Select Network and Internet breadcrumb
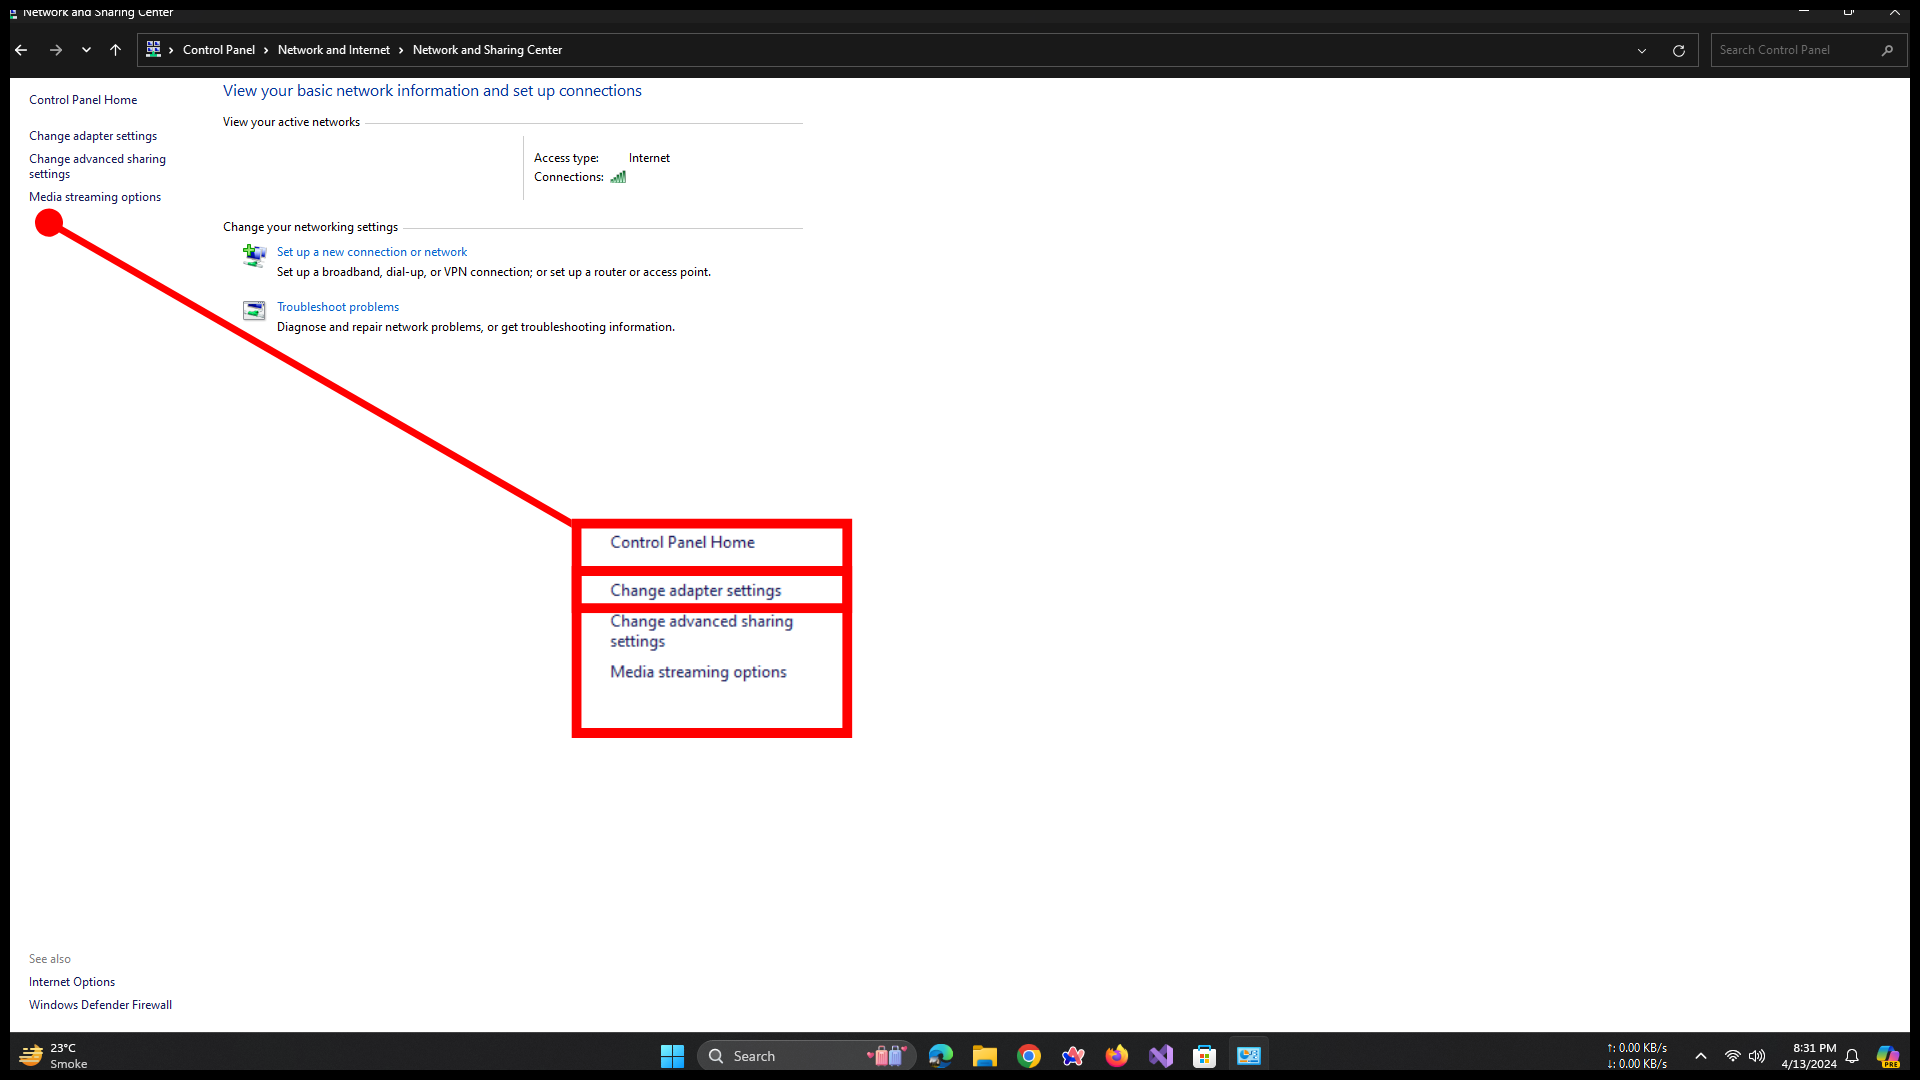1920x1080 pixels. 333,50
